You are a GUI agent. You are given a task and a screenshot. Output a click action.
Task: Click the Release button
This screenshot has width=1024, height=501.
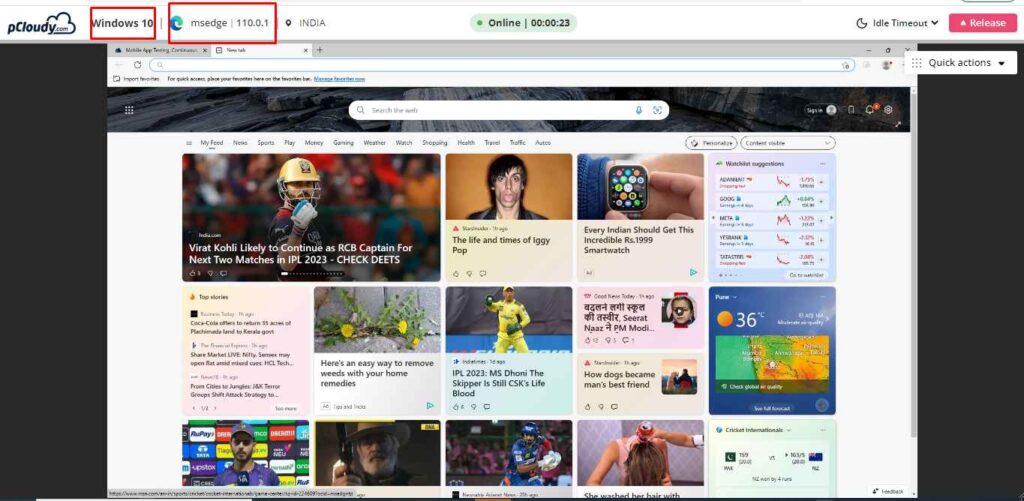point(983,23)
